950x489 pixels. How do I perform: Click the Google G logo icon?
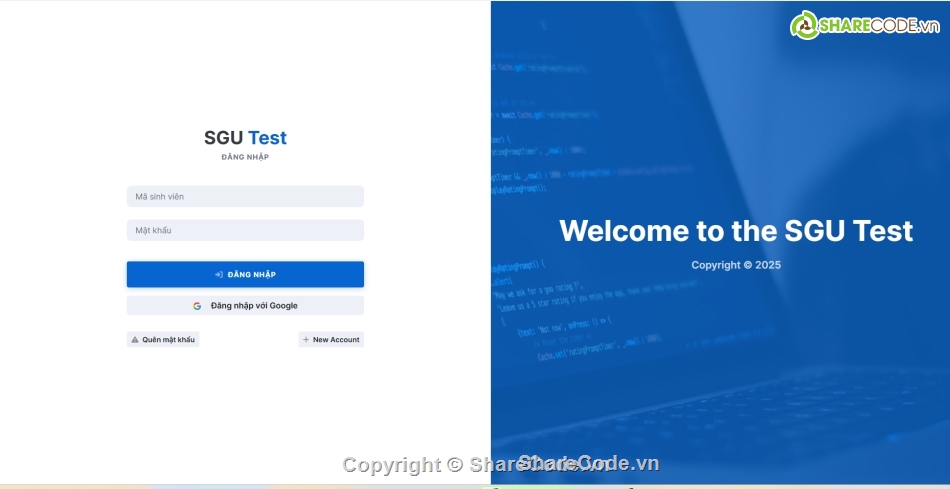tap(197, 306)
